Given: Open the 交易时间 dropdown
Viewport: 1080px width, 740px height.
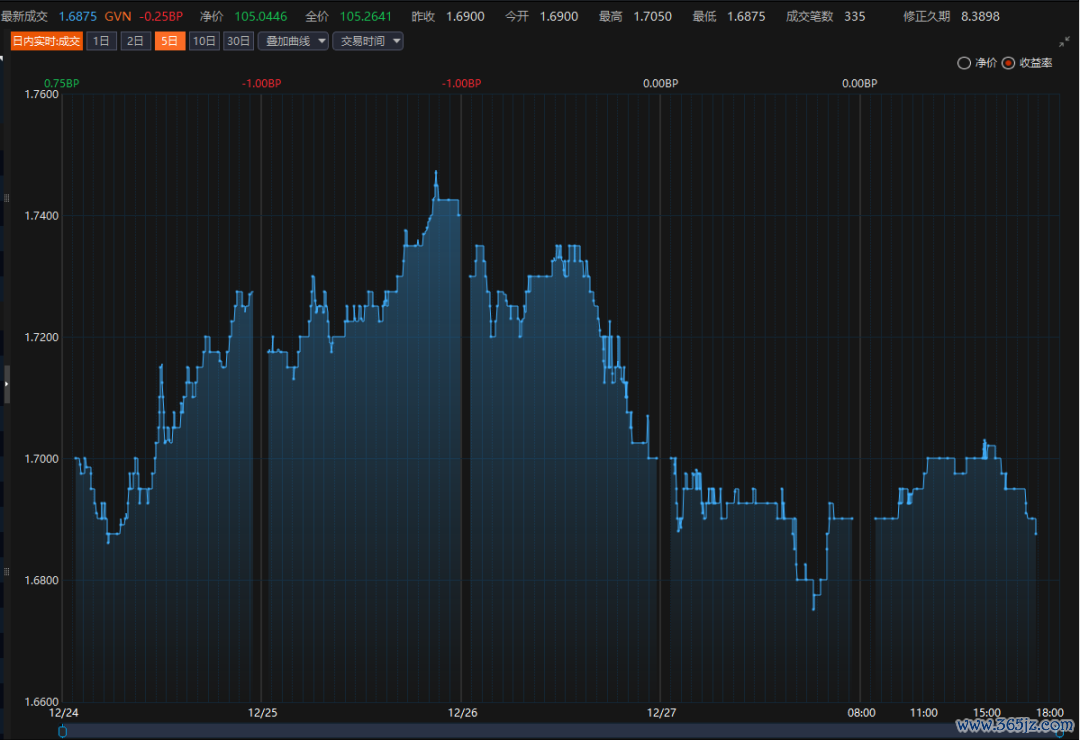Looking at the screenshot, I should [368, 41].
